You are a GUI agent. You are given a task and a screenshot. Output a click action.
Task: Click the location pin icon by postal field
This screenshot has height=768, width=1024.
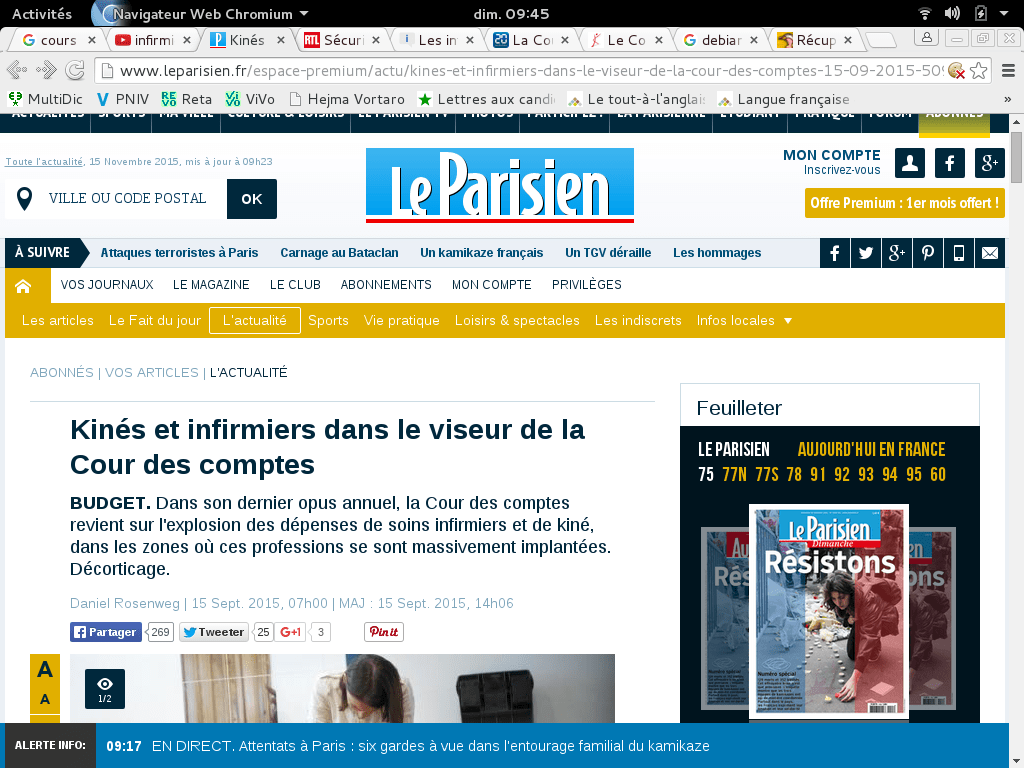(25, 199)
